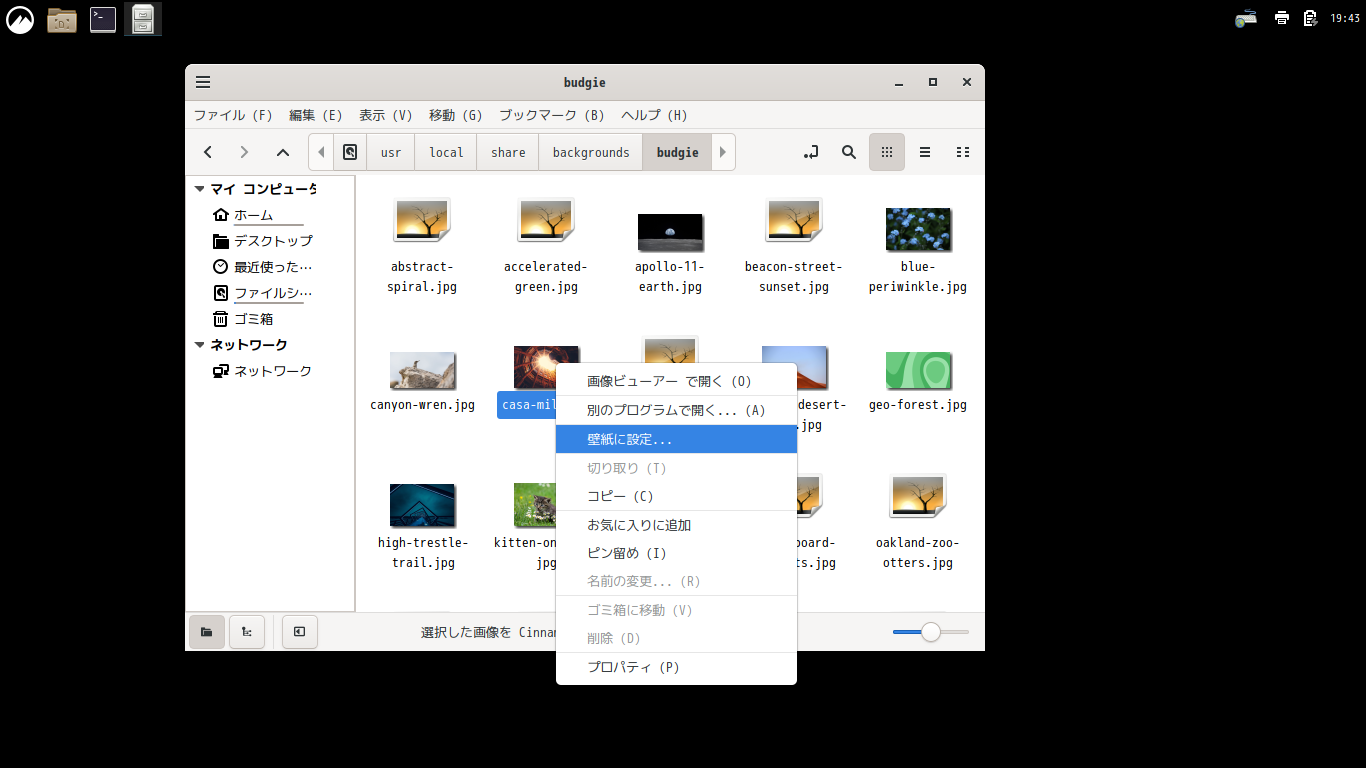Toggle location entry mode icon
Screen dimensions: 1366x768
(x=811, y=152)
